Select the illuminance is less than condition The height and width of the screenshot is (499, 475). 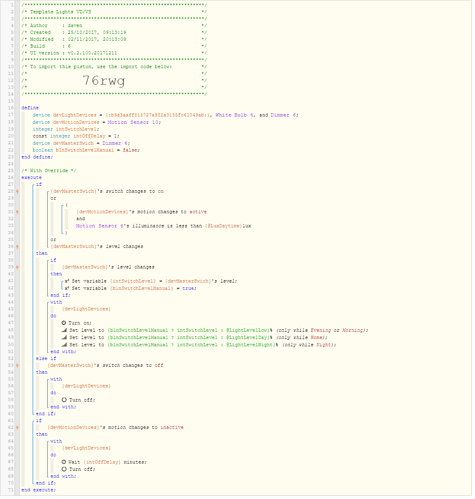tap(164, 227)
